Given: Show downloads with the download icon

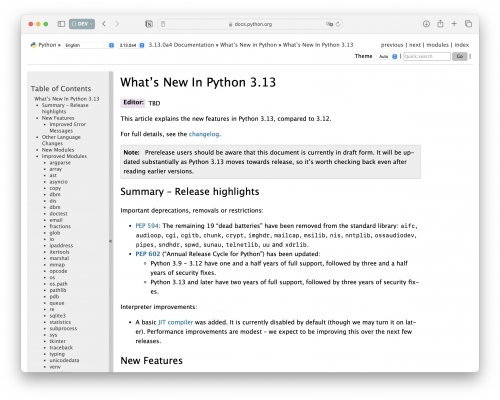Looking at the screenshot, I should tap(426, 24).
